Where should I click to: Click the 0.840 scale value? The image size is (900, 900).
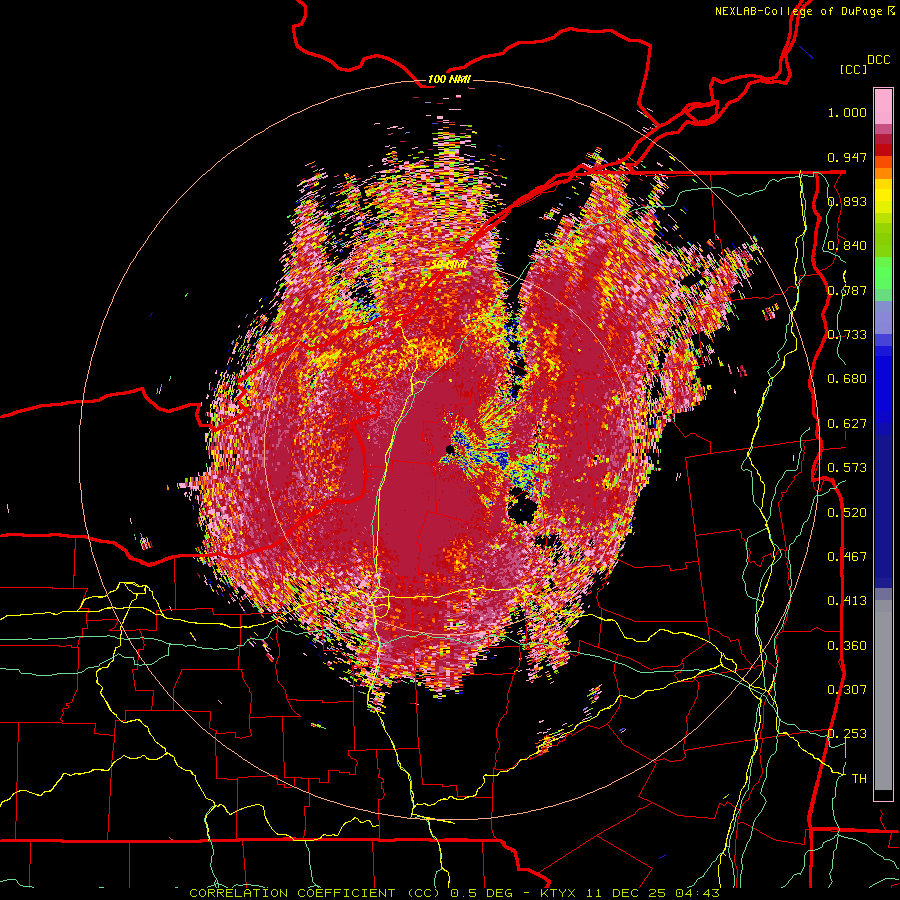pyautogui.click(x=847, y=246)
